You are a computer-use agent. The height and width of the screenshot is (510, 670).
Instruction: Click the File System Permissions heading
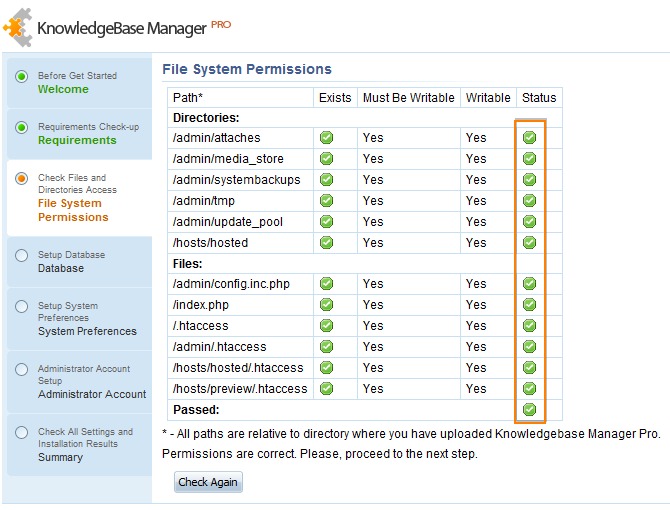click(x=247, y=69)
